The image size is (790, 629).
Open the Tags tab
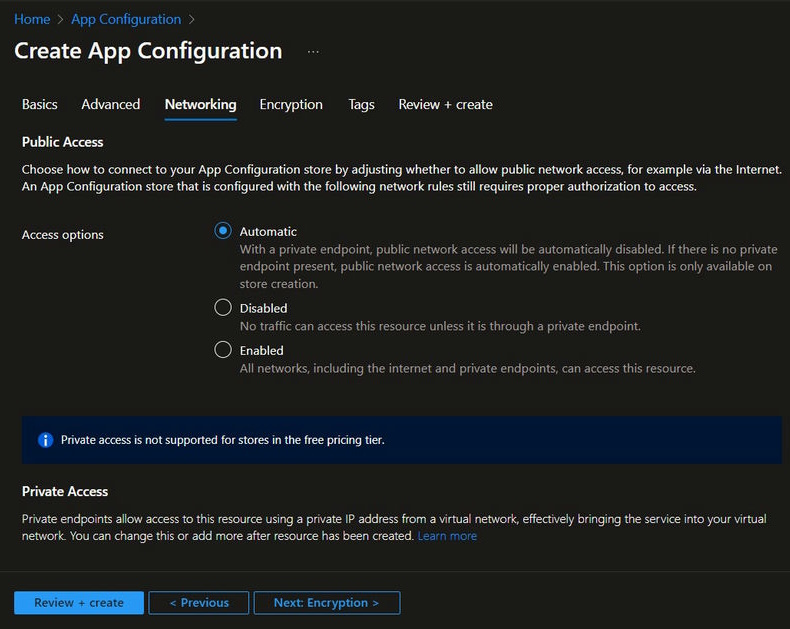[x=361, y=104]
